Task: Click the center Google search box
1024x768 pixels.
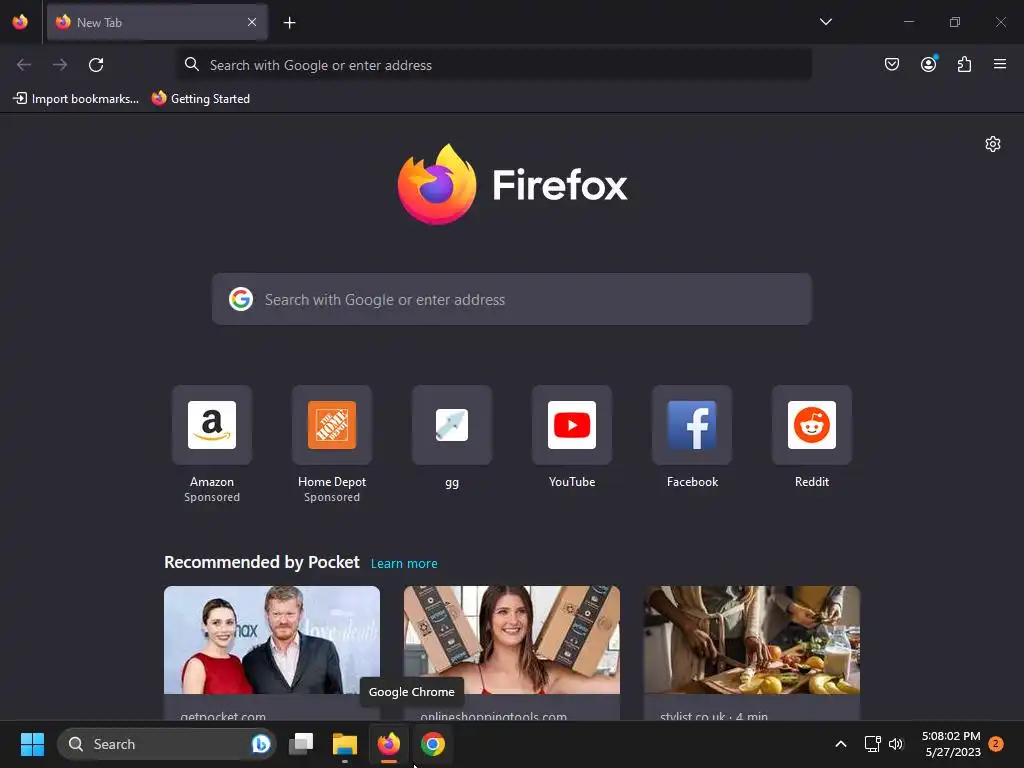Action: pos(511,299)
